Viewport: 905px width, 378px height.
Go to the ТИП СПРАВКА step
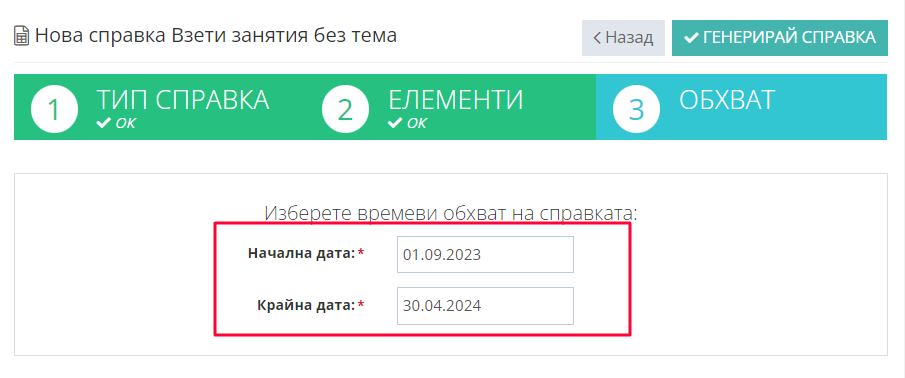(x=159, y=107)
